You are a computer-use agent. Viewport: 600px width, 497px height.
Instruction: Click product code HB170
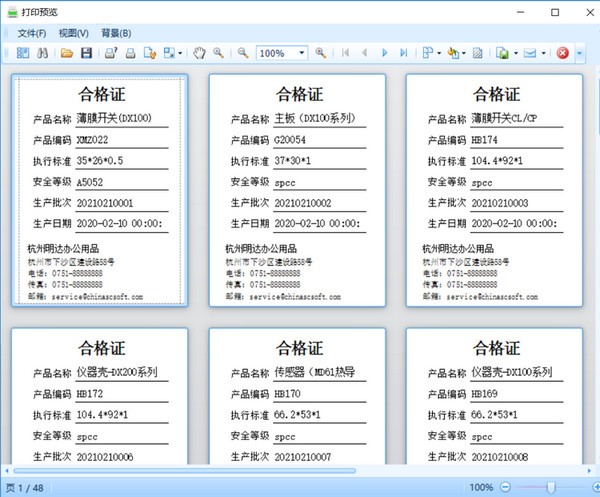287,394
